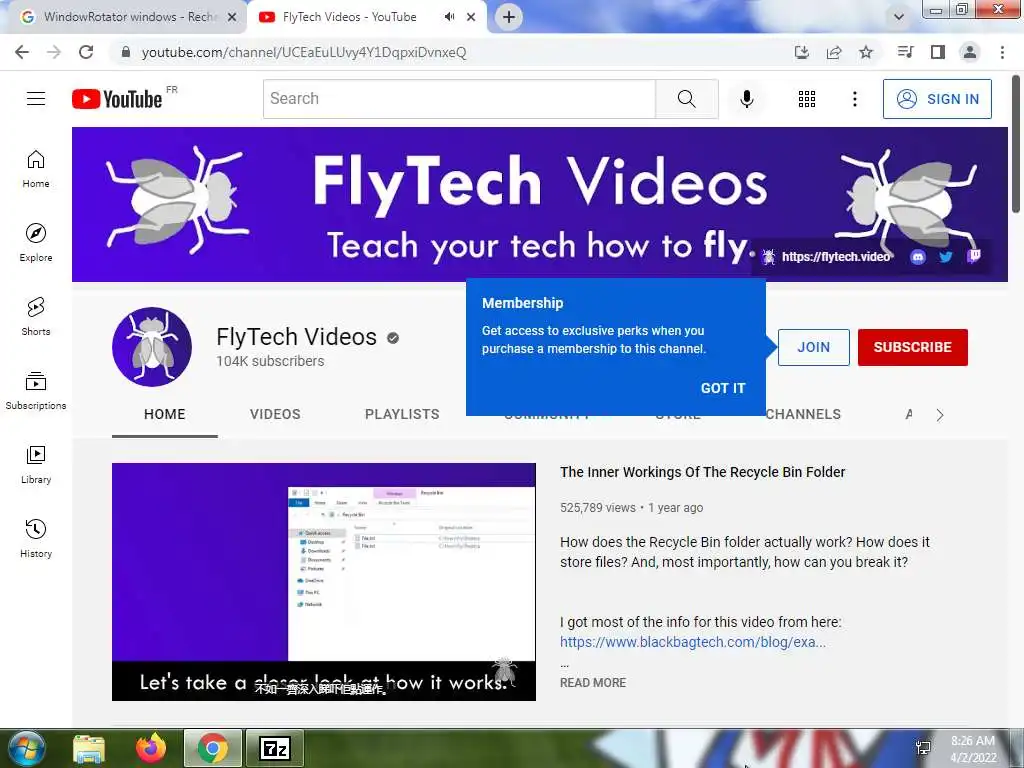This screenshot has width=1024, height=768.
Task: Open File Explorer from taskbar
Action: 89,748
